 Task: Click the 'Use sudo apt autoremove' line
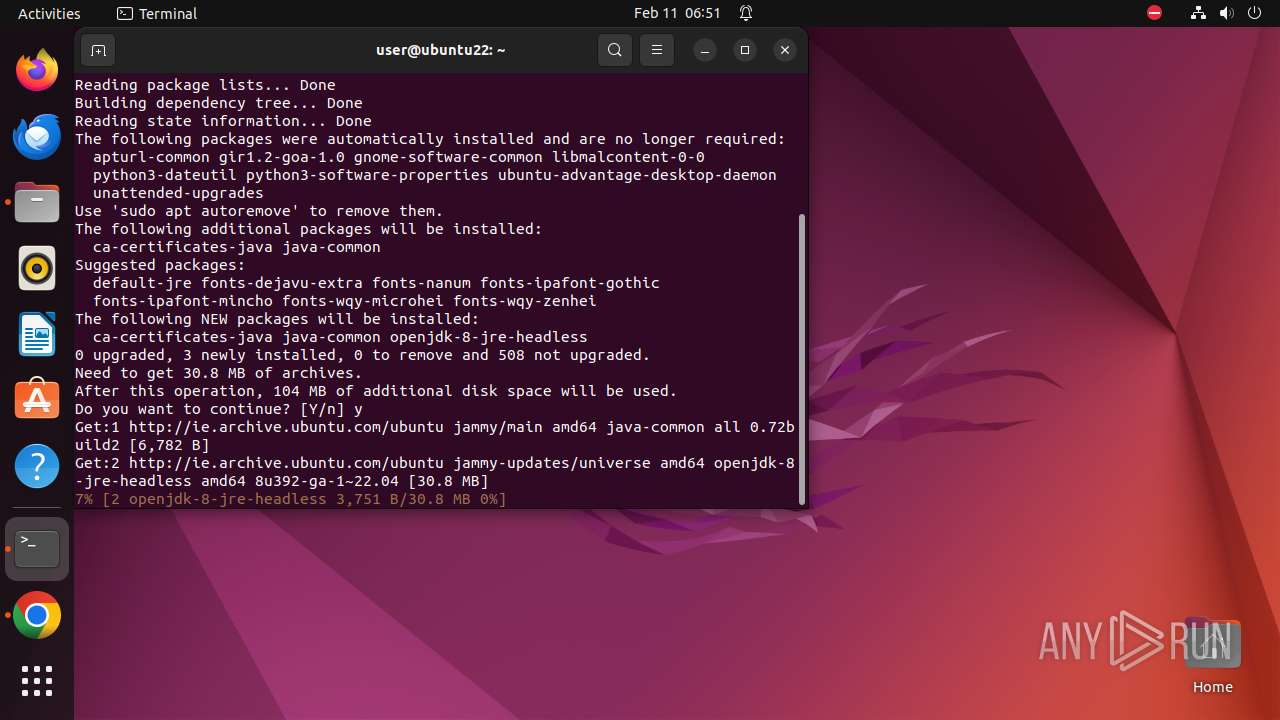(x=259, y=211)
